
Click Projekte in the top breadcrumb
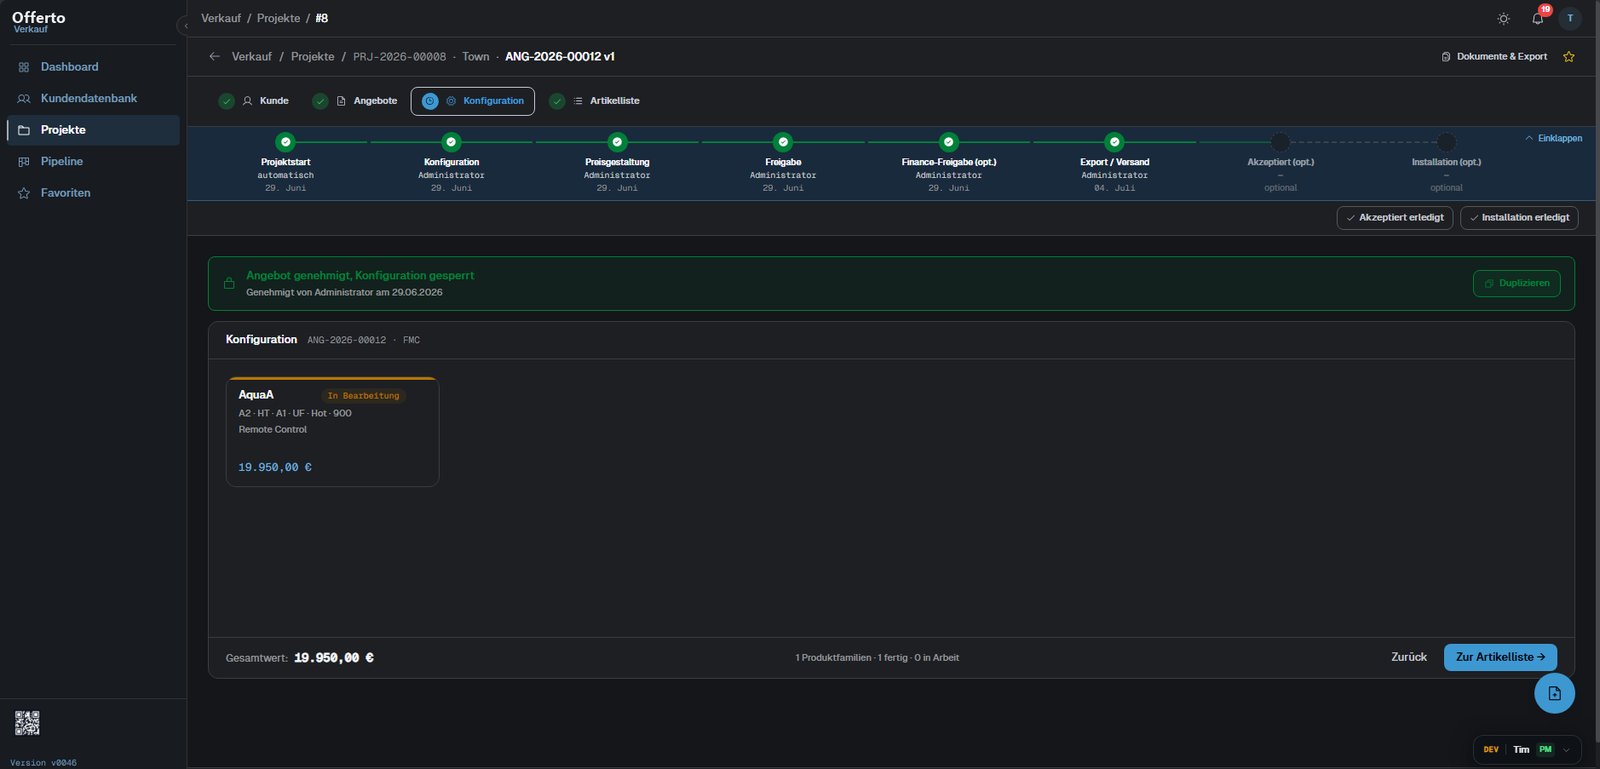point(278,18)
